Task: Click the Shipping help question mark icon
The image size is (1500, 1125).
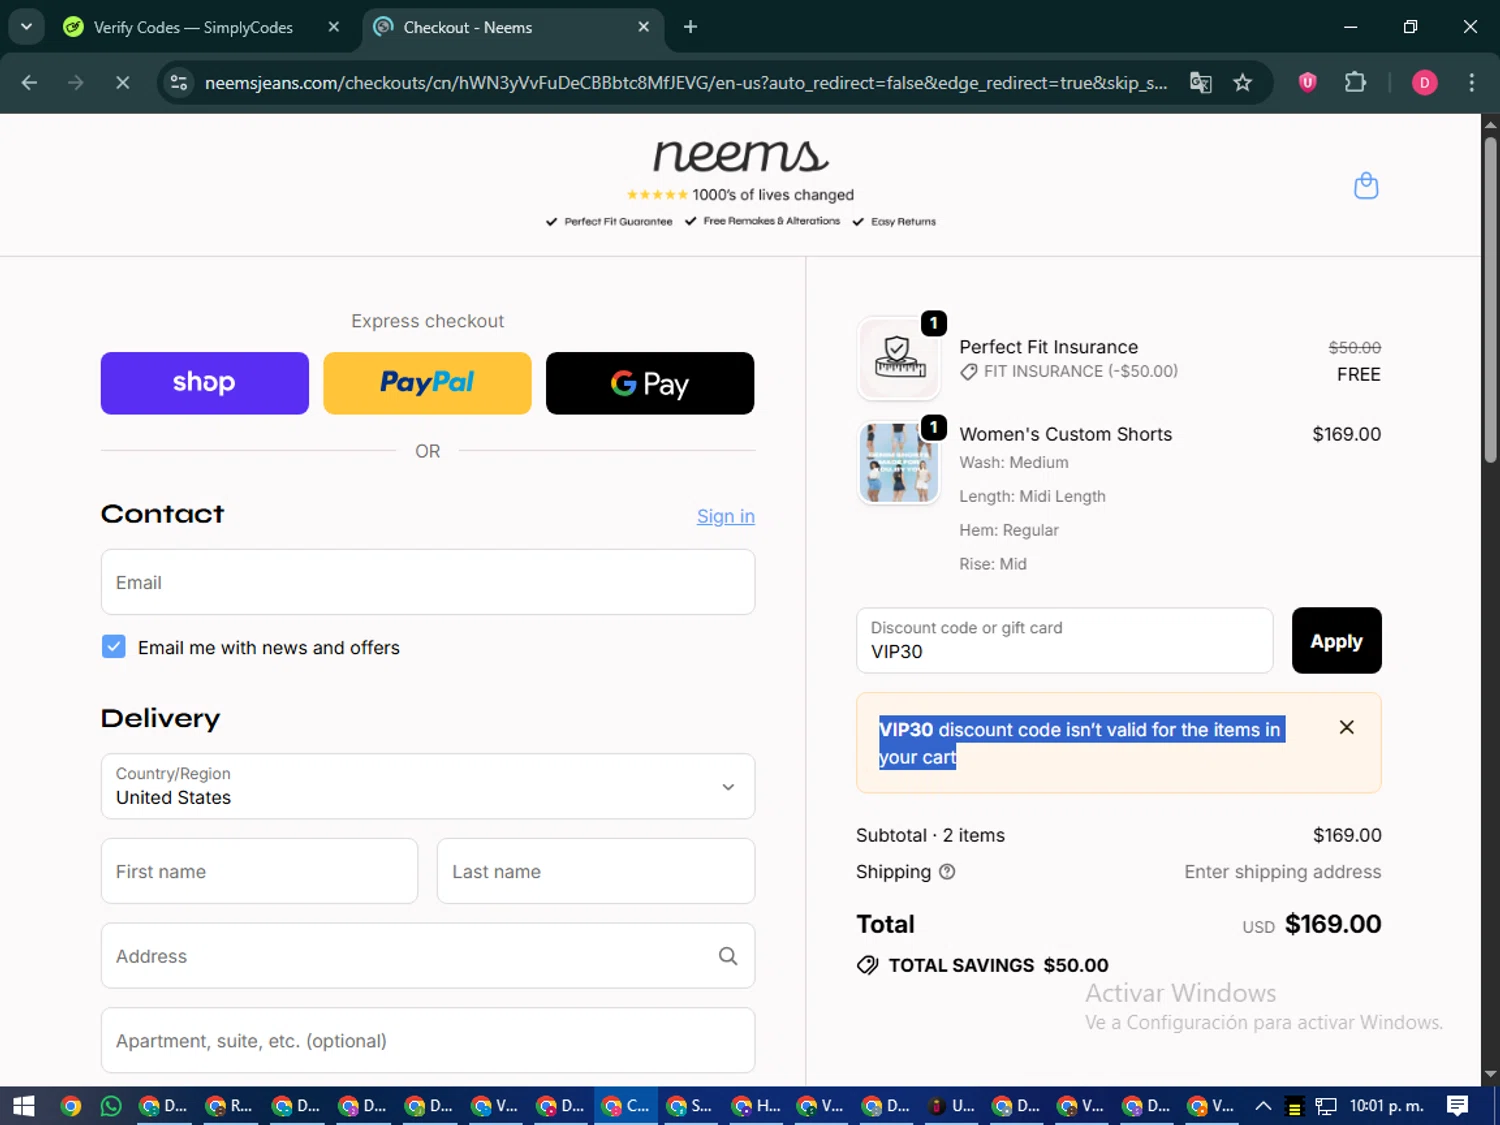Action: [947, 872]
